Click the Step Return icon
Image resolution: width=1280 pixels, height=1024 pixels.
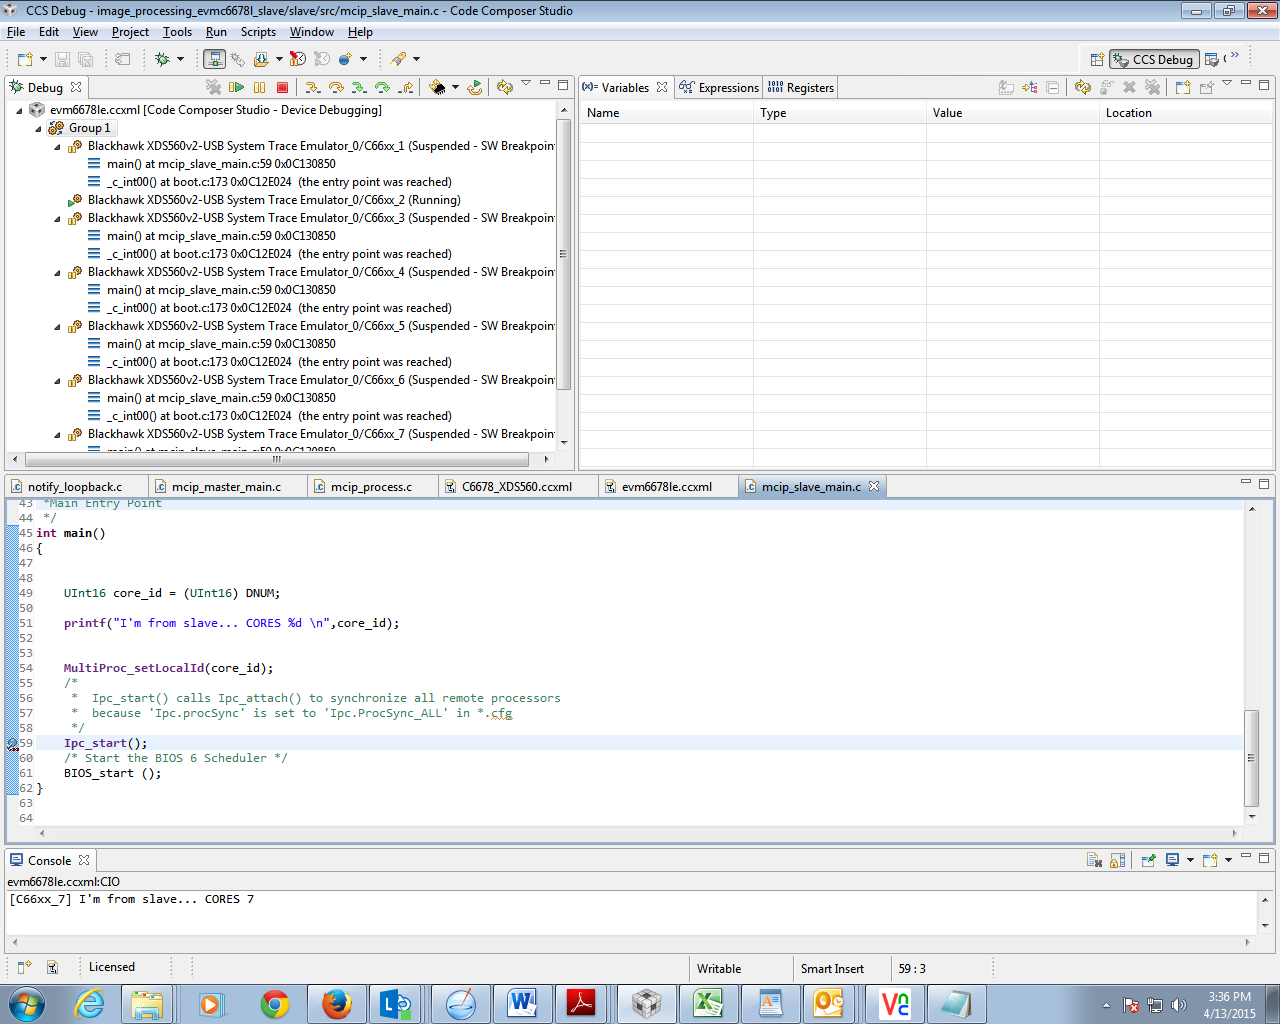click(406, 88)
